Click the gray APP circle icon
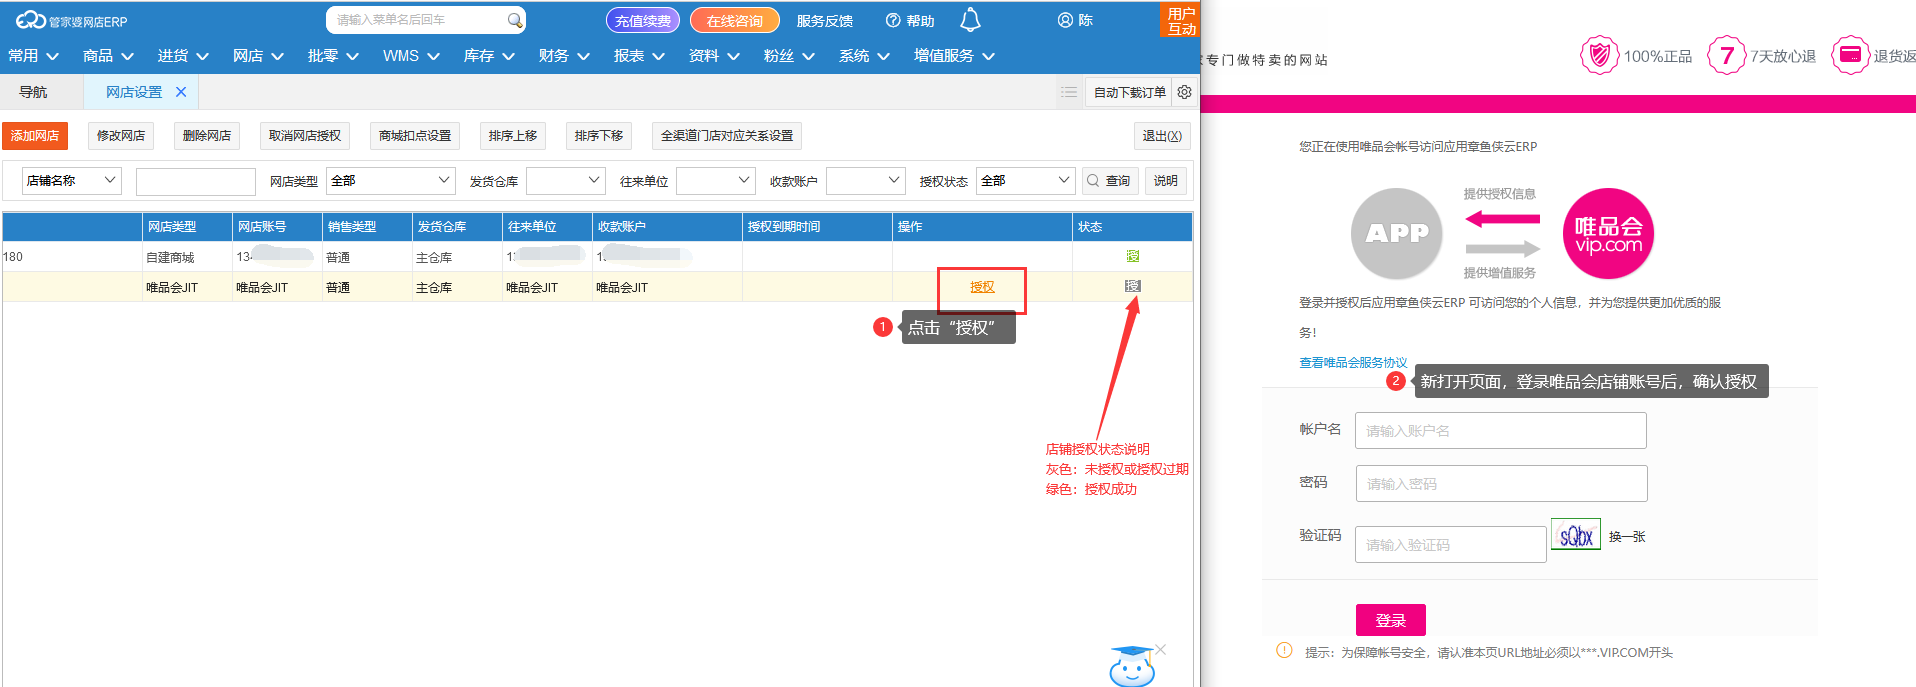The width and height of the screenshot is (1916, 687). tap(1397, 234)
